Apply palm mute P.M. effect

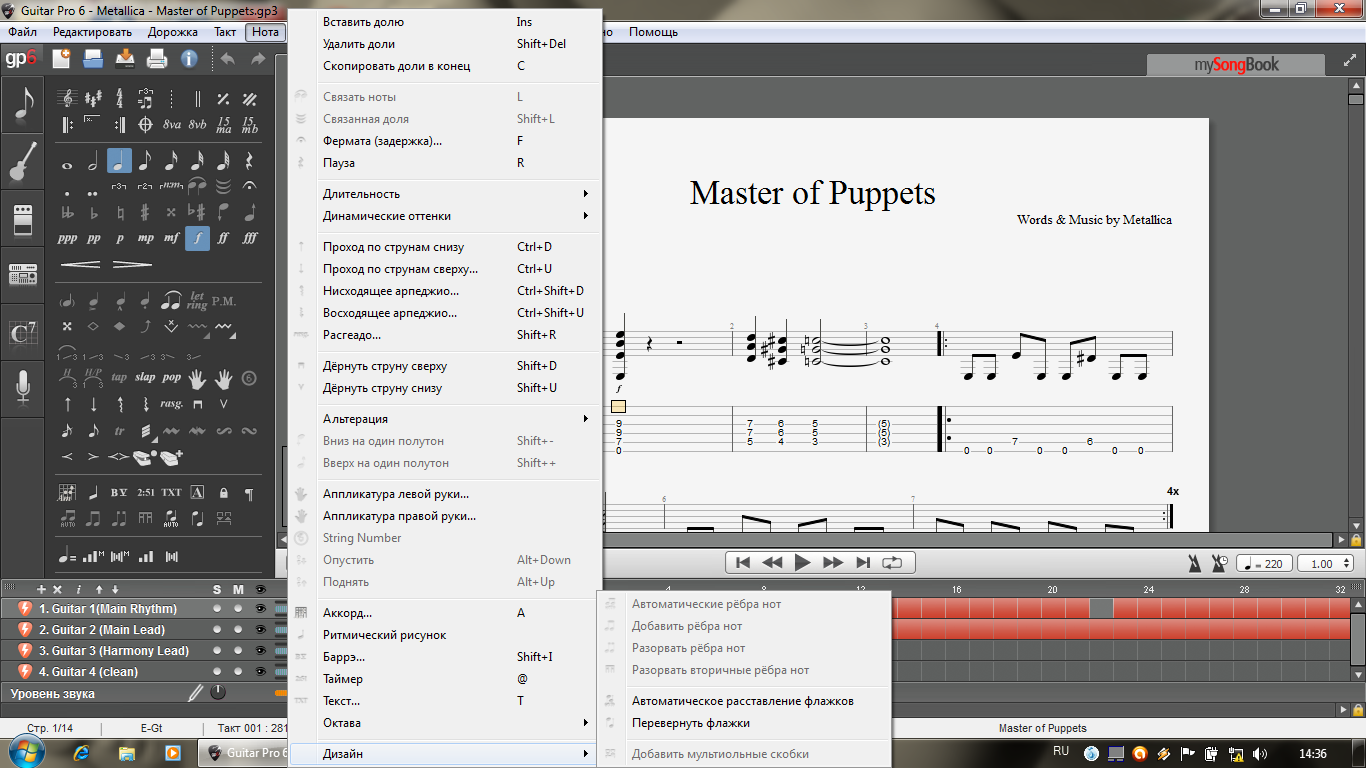224,300
